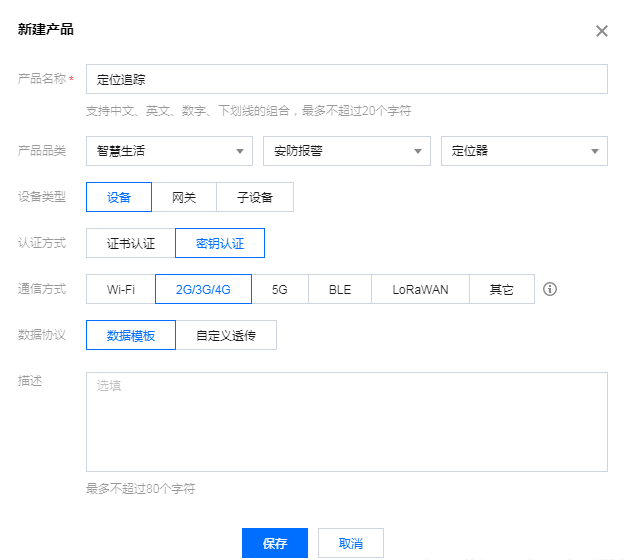Select 网关 as device type

pos(184,197)
